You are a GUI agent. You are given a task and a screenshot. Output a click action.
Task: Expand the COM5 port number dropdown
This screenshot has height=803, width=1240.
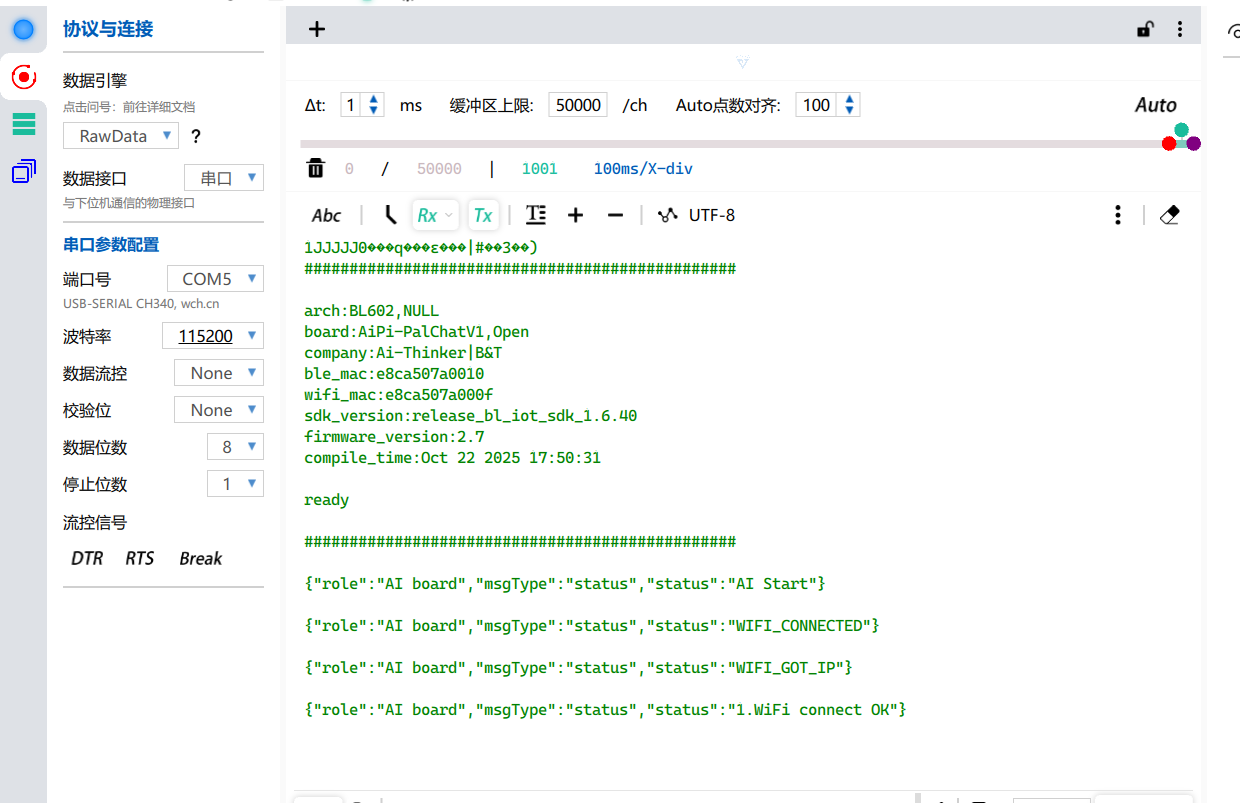tap(215, 279)
